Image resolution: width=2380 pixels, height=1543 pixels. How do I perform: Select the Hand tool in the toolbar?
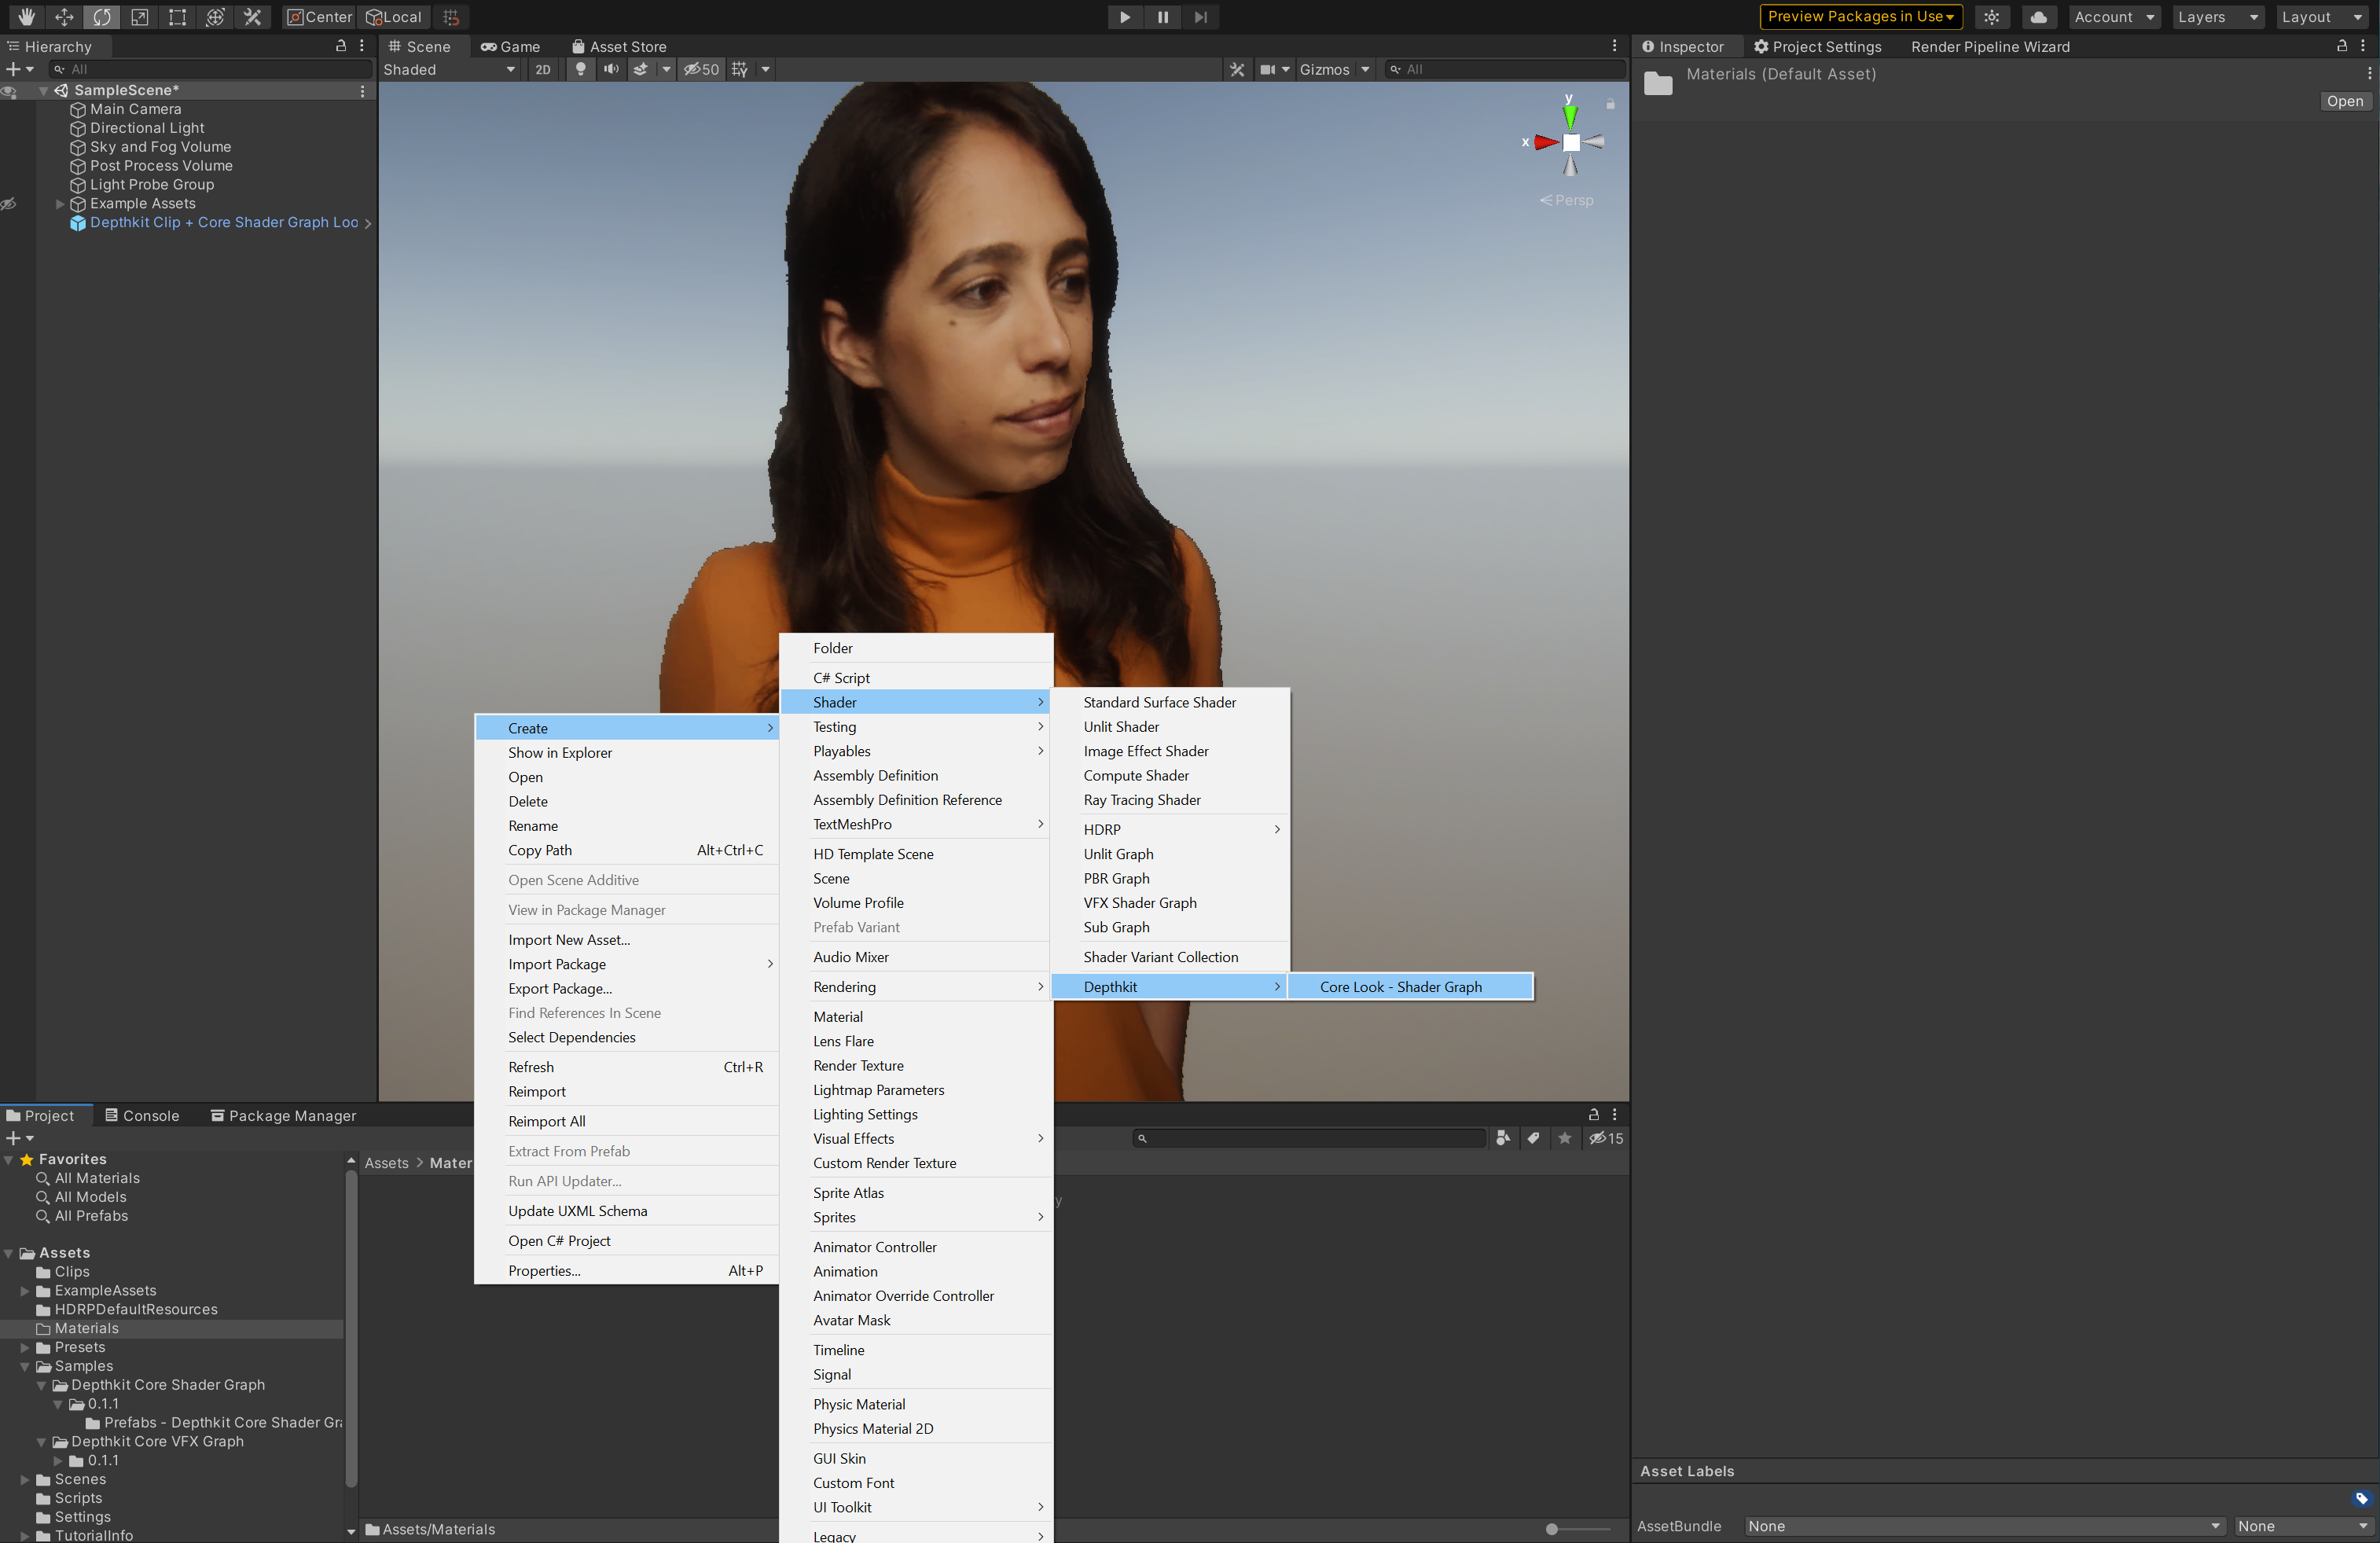coord(26,17)
